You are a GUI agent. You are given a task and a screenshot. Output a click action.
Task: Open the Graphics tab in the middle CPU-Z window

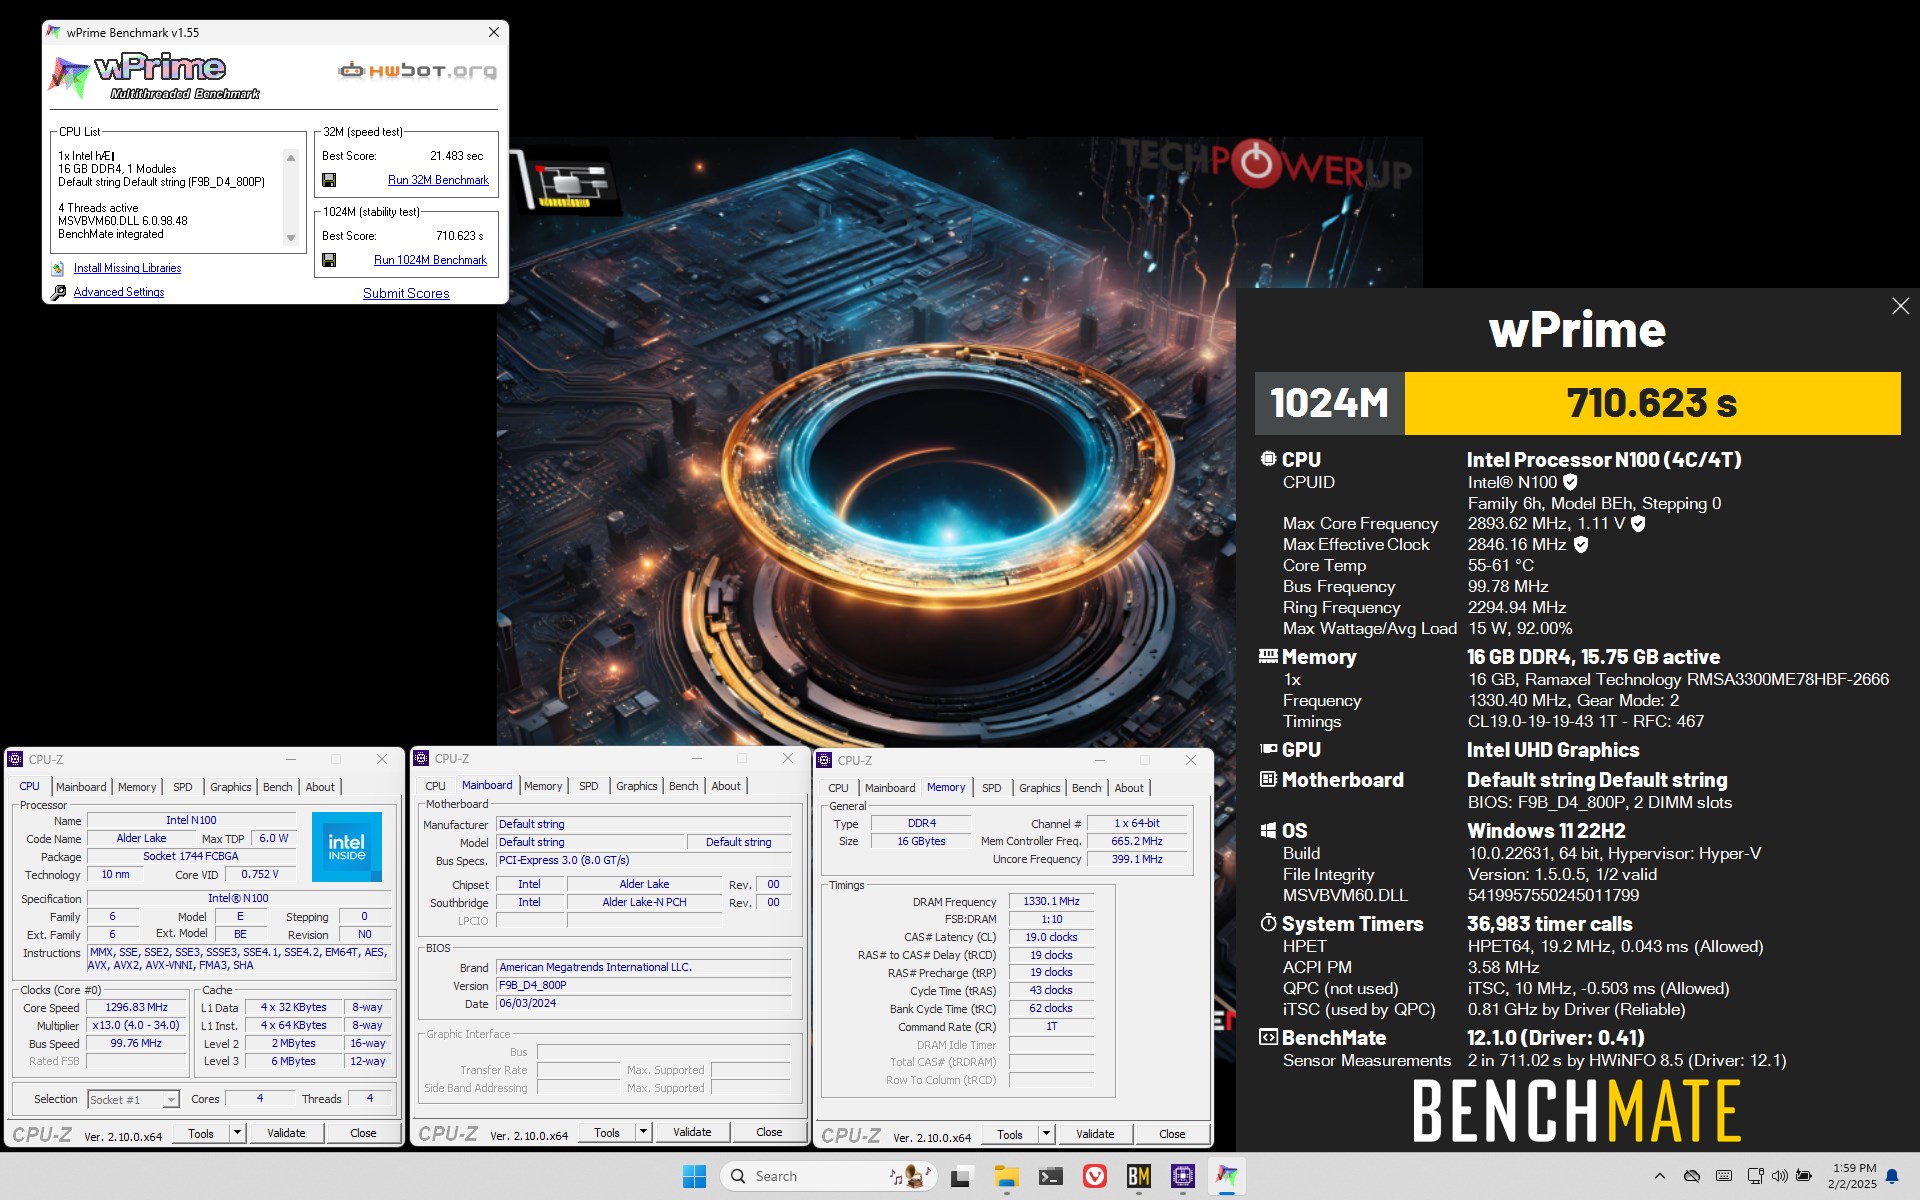tap(637, 786)
